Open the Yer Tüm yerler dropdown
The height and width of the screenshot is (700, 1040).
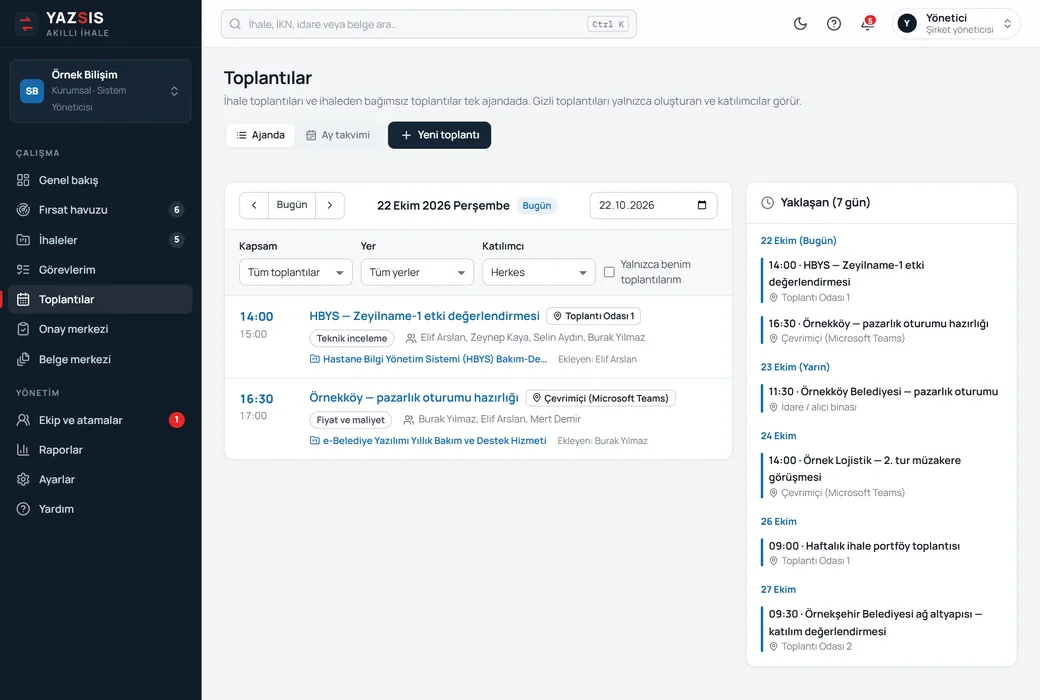pyautogui.click(x=417, y=272)
